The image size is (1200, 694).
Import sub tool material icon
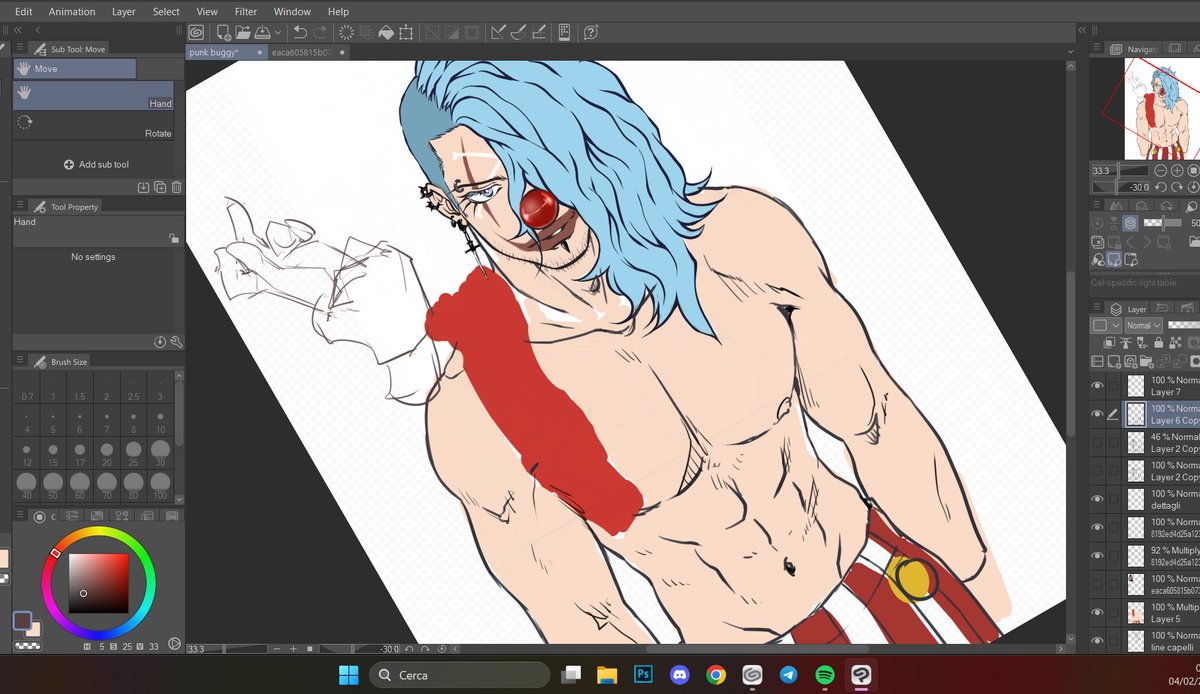point(143,187)
